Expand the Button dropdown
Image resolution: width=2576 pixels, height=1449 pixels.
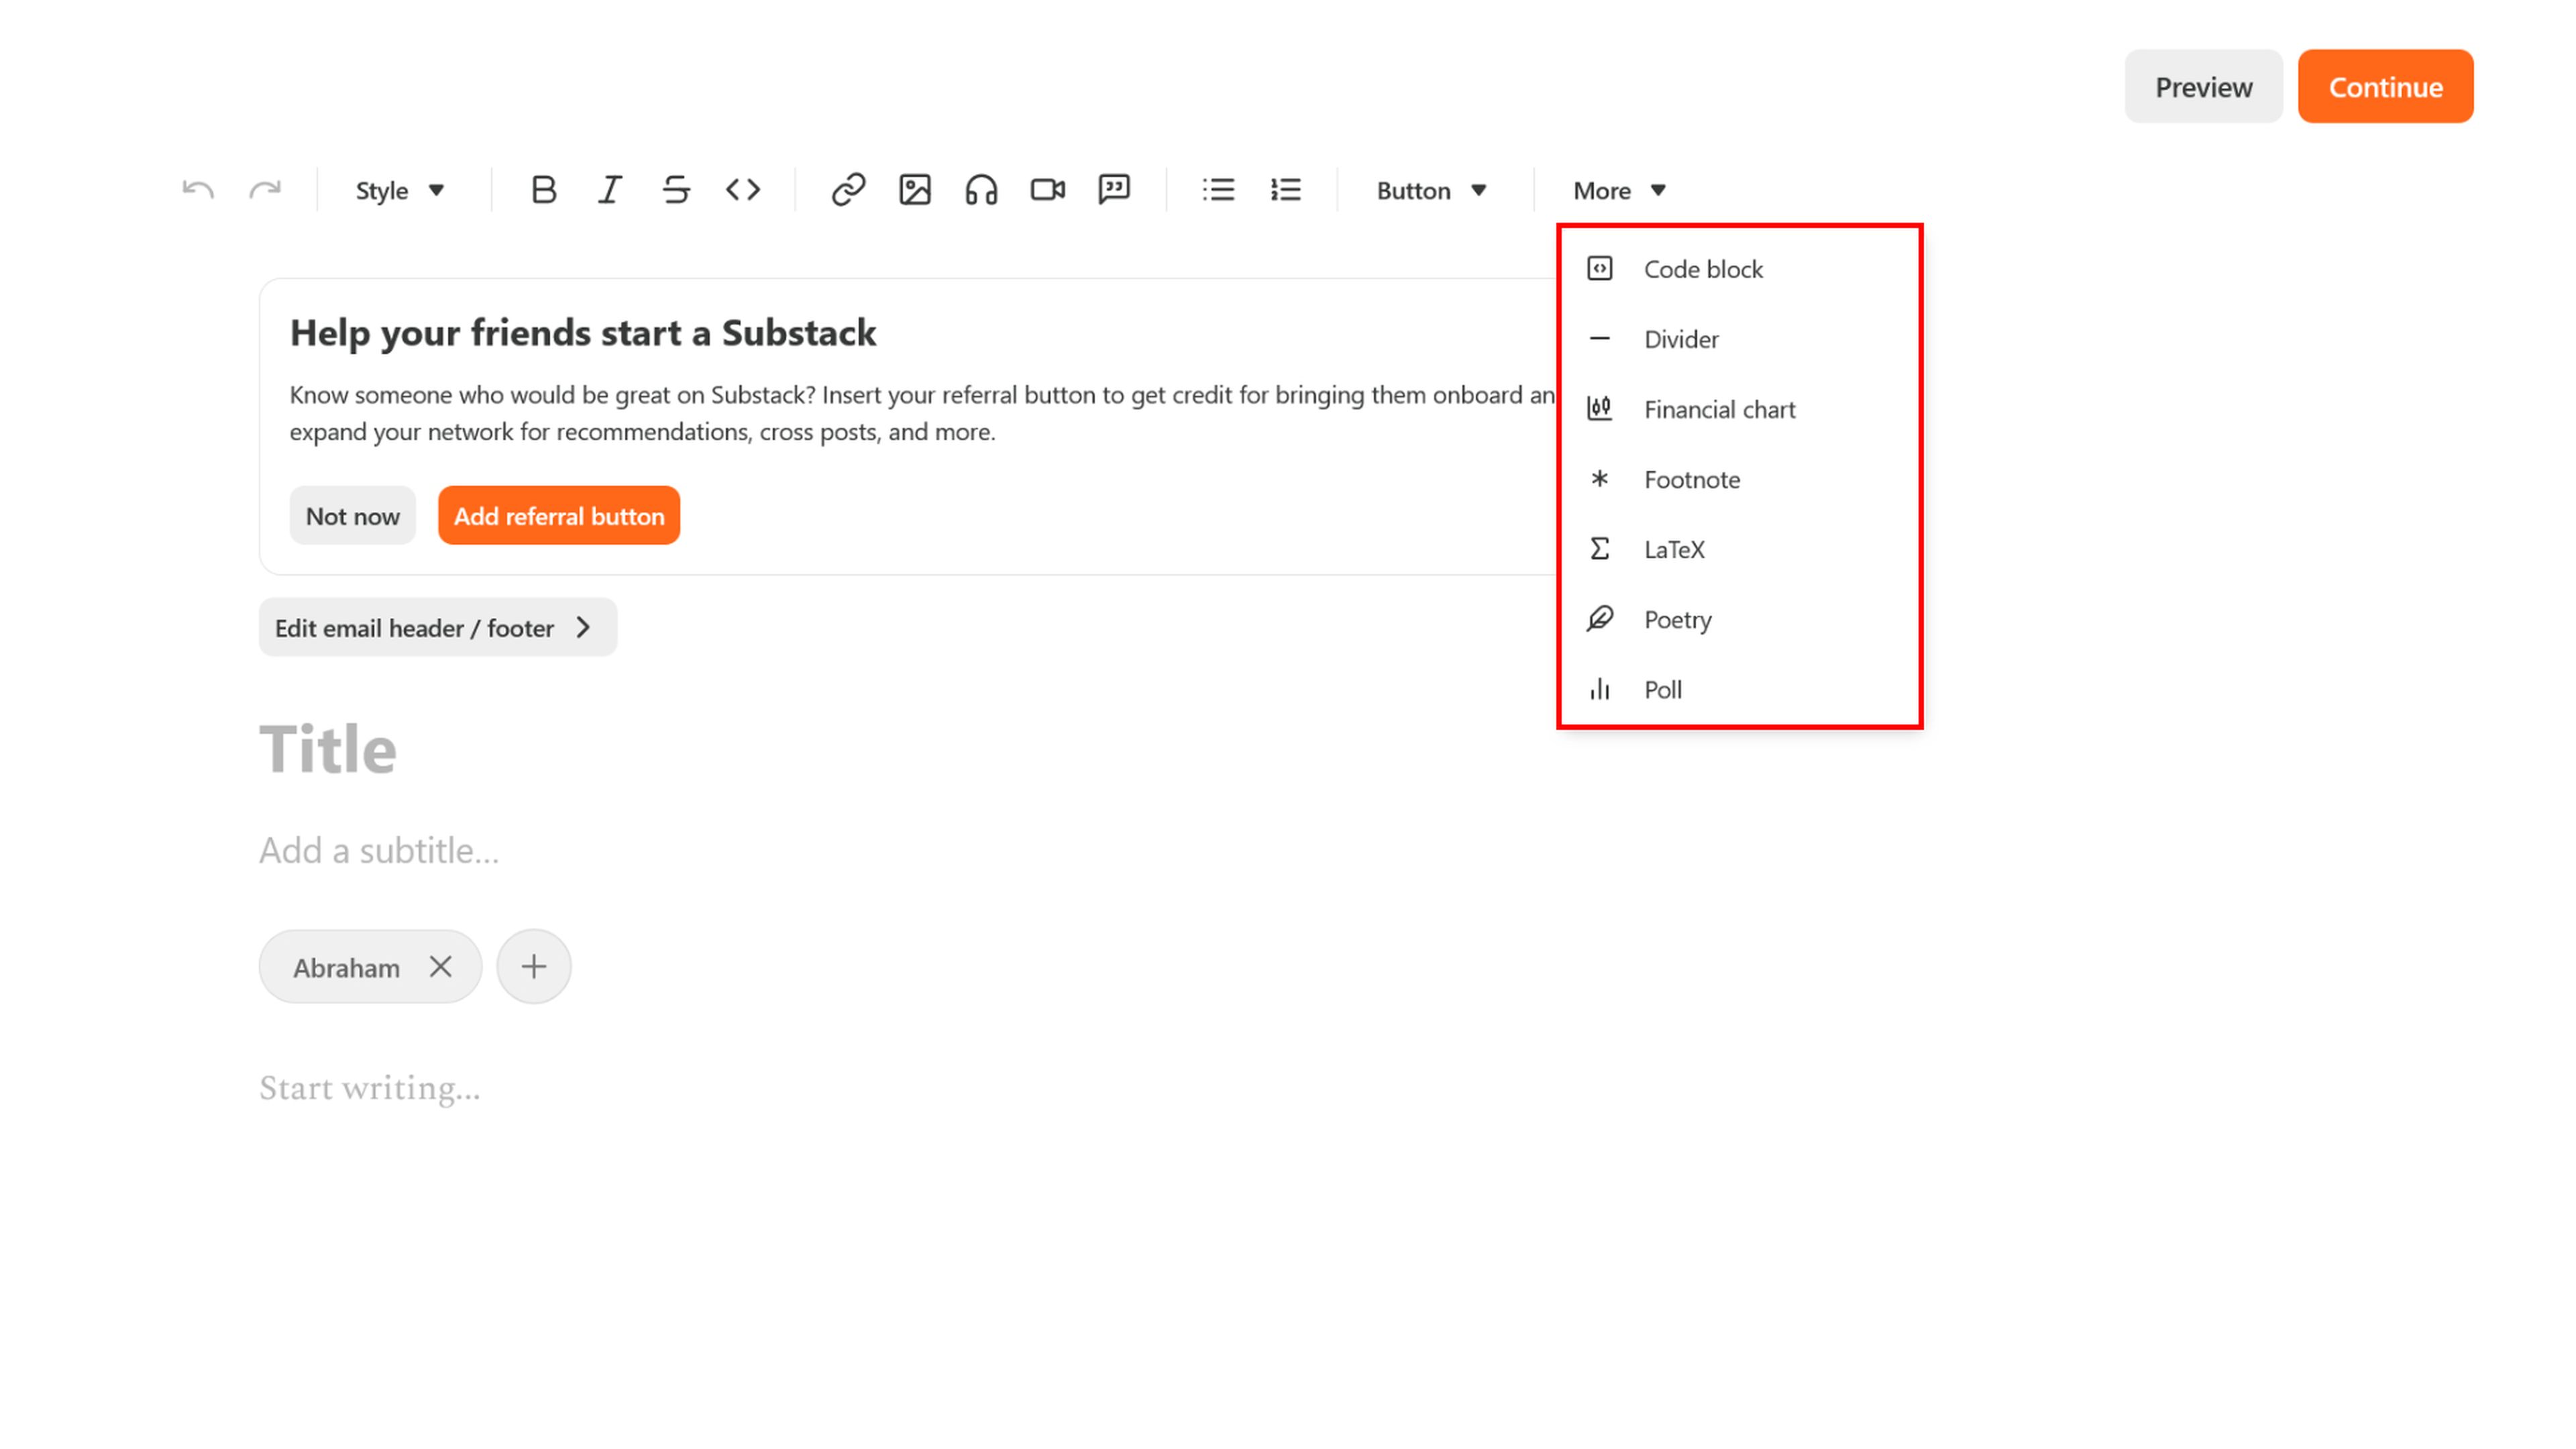pos(1431,190)
